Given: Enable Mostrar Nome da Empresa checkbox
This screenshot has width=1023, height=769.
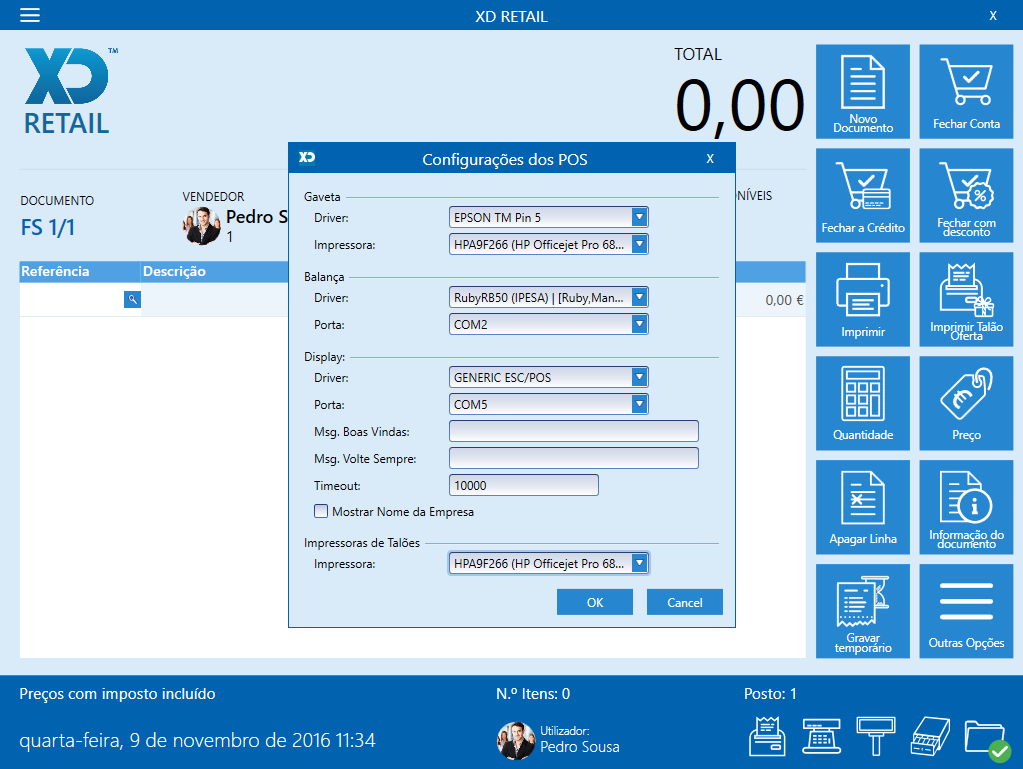Looking at the screenshot, I should point(321,511).
